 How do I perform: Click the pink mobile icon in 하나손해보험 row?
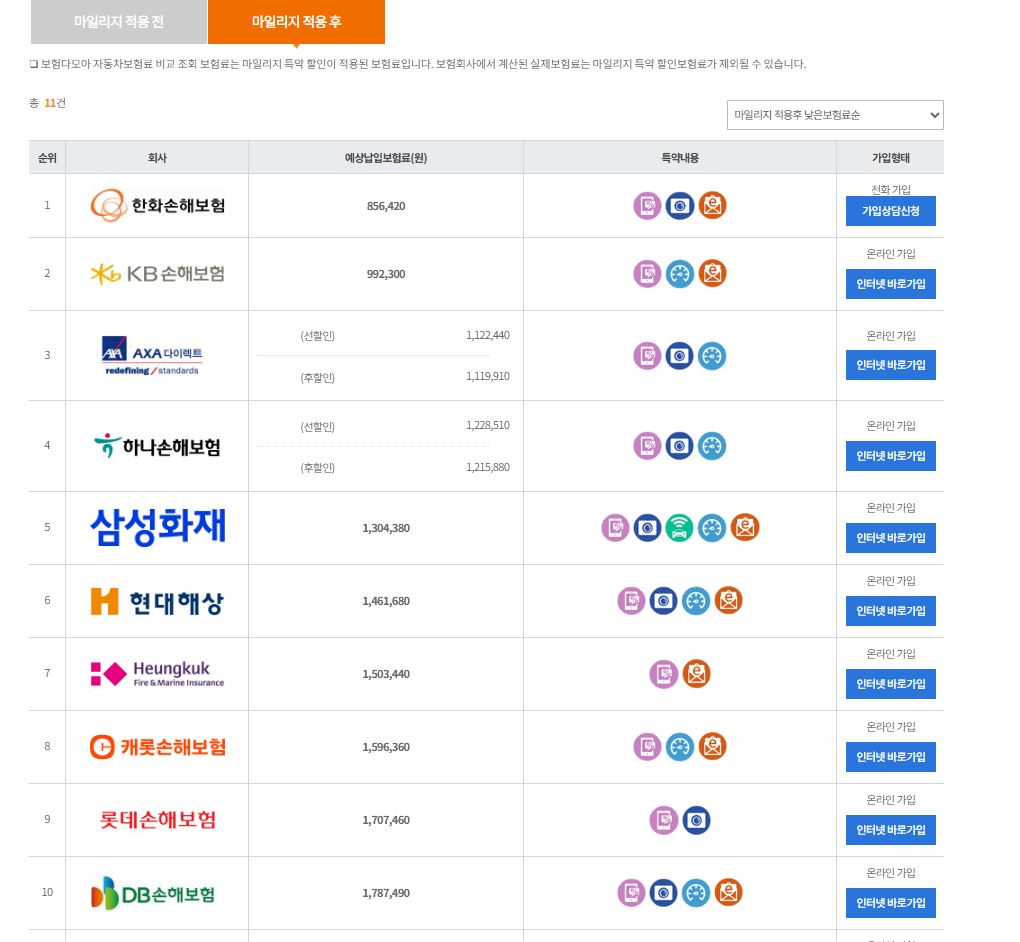click(x=647, y=446)
